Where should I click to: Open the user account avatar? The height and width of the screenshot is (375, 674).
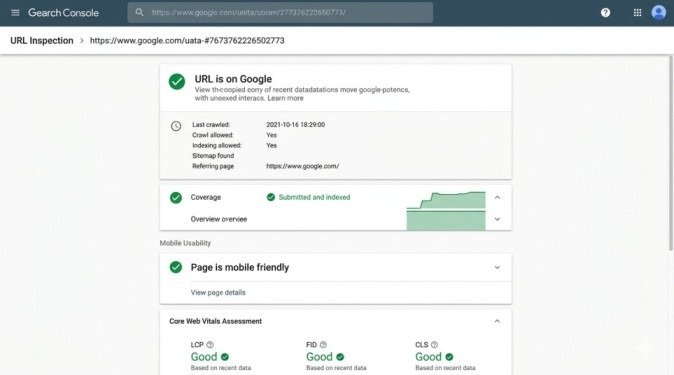tap(659, 12)
